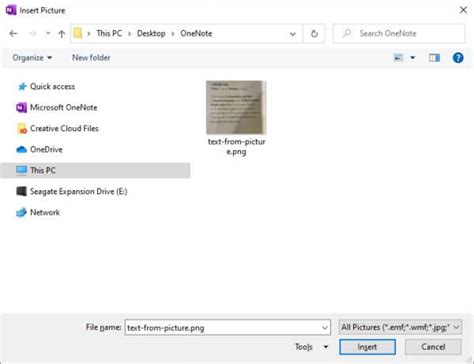Click the Cancel button

[x=433, y=347]
